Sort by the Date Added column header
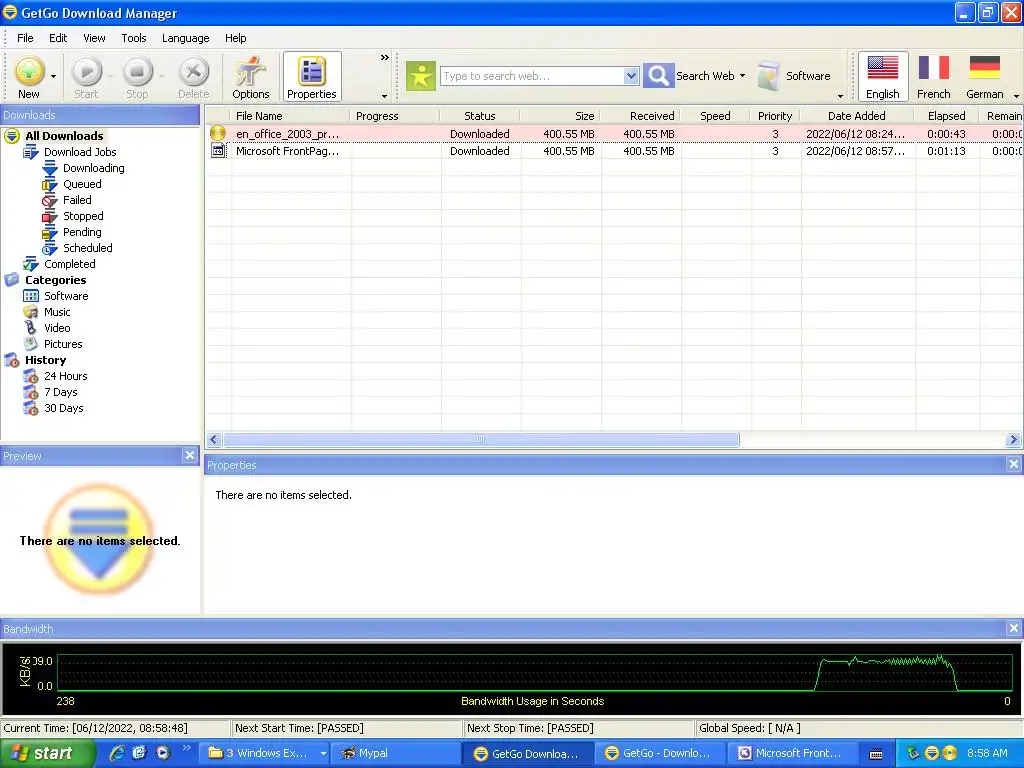The image size is (1024, 768). [857, 116]
